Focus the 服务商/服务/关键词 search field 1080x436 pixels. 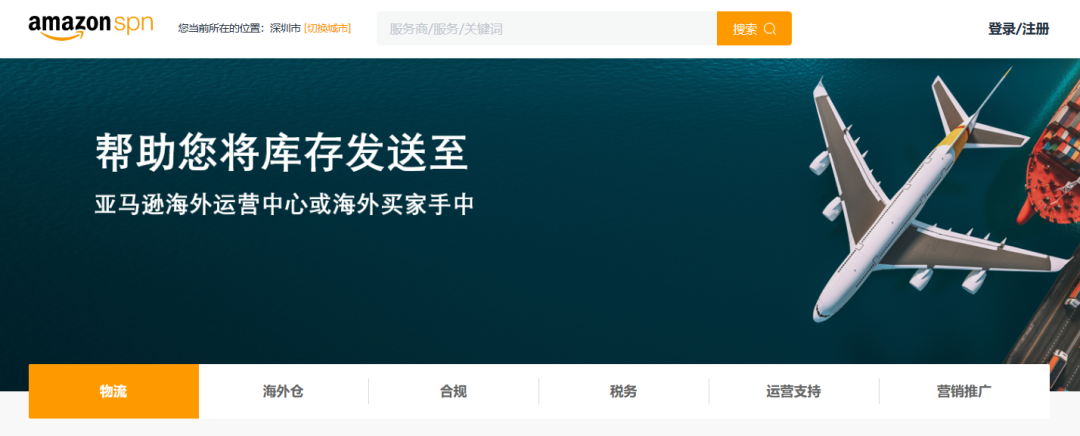(546, 28)
